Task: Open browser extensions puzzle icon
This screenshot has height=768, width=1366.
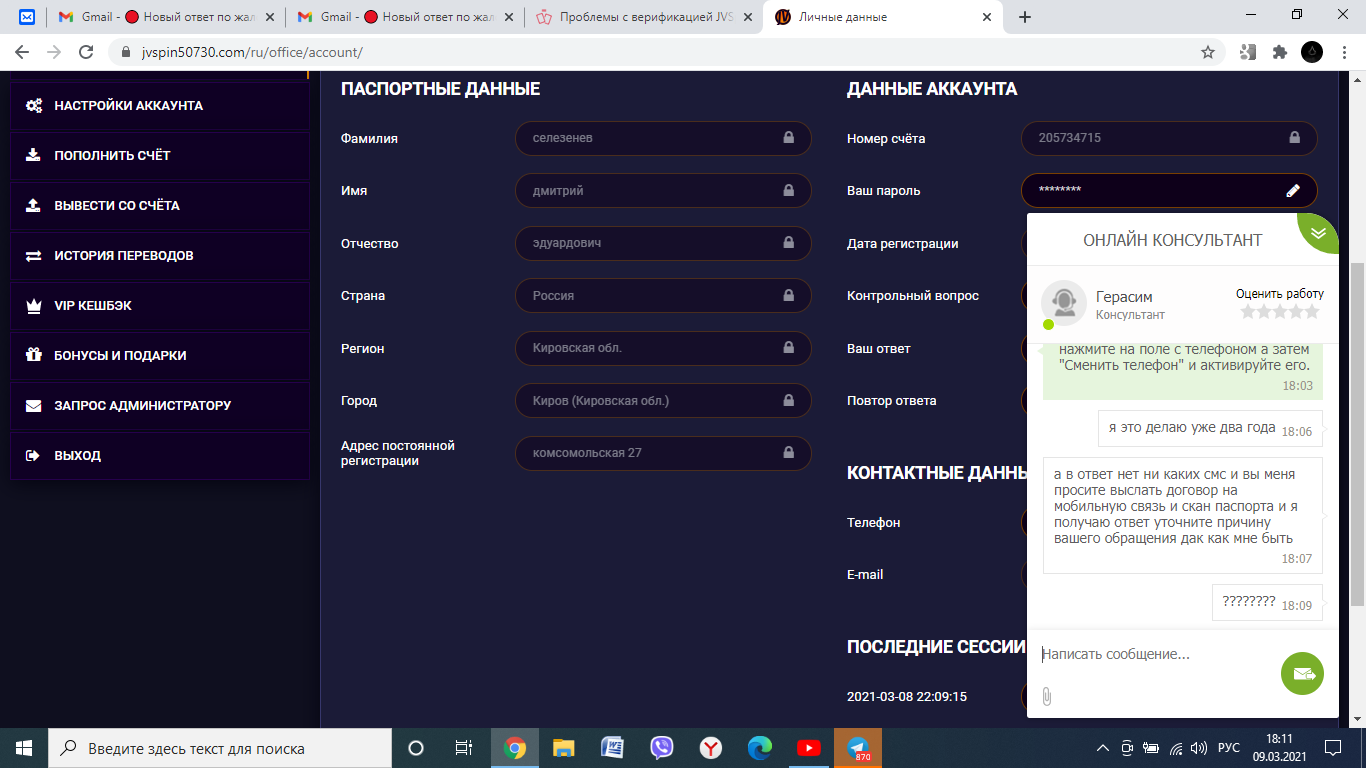Action: tap(1279, 52)
